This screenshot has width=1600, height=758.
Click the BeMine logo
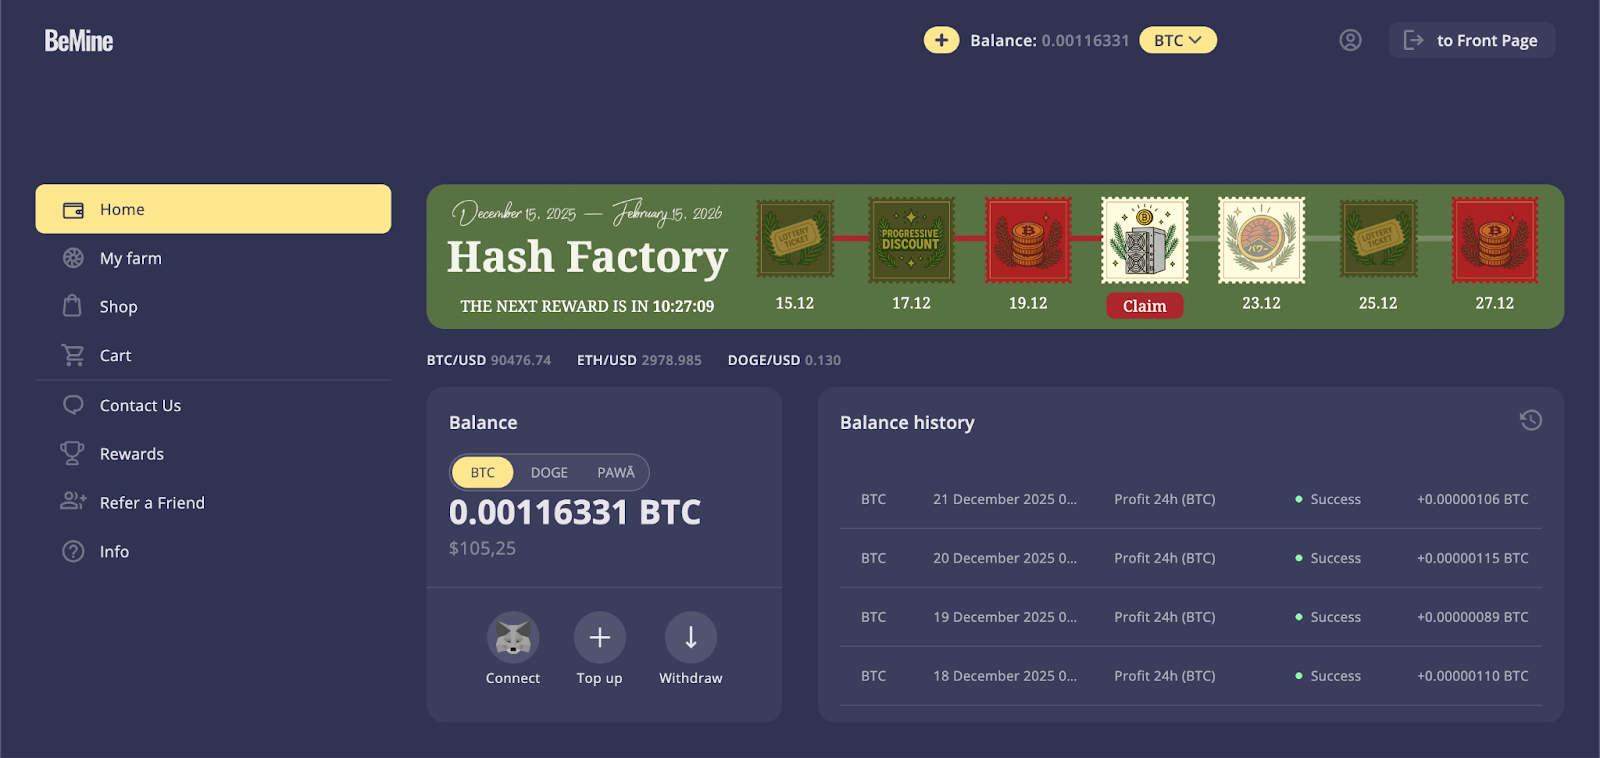pyautogui.click(x=79, y=41)
